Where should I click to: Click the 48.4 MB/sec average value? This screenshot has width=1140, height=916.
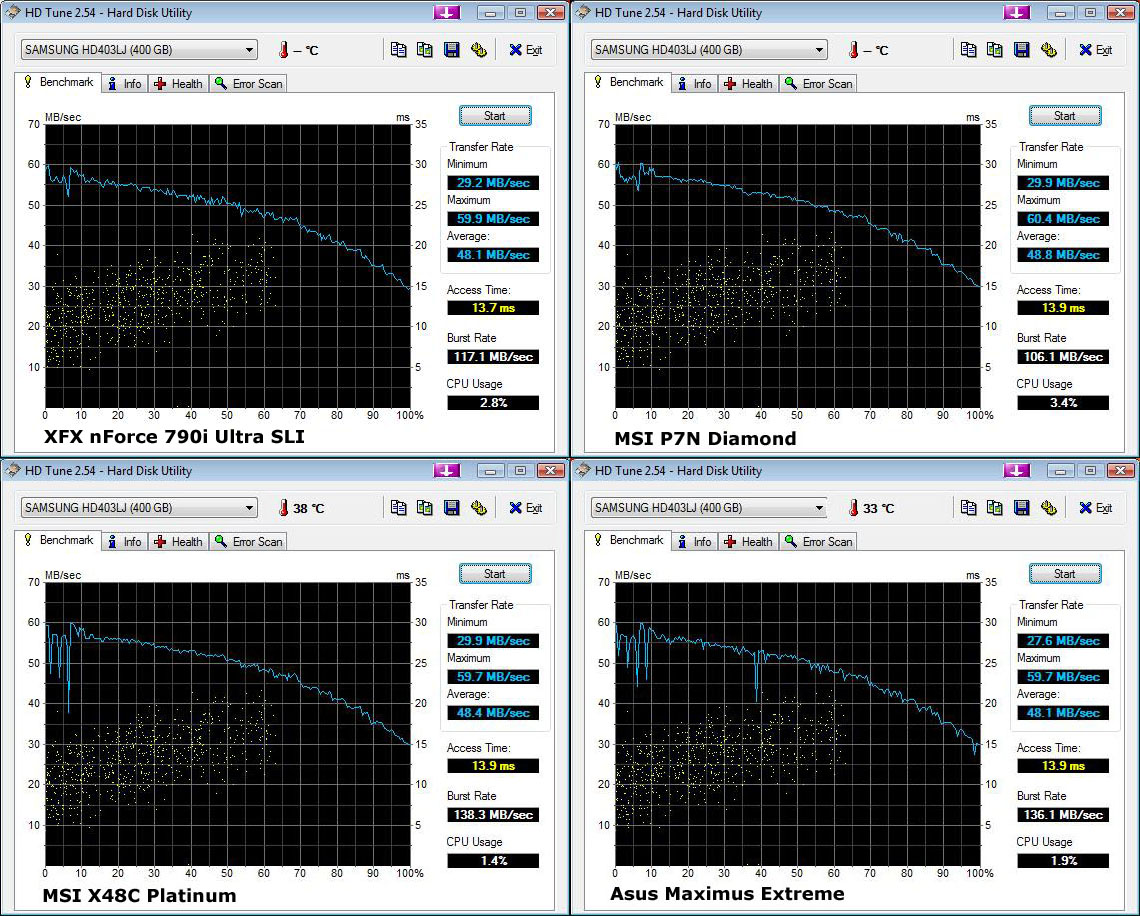point(493,713)
